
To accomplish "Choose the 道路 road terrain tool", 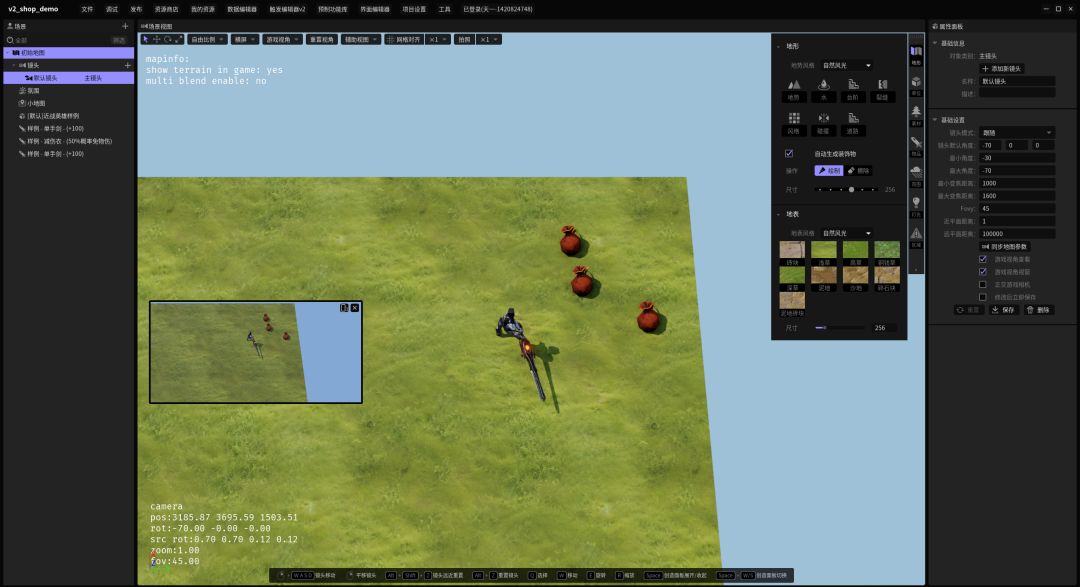I will click(853, 123).
